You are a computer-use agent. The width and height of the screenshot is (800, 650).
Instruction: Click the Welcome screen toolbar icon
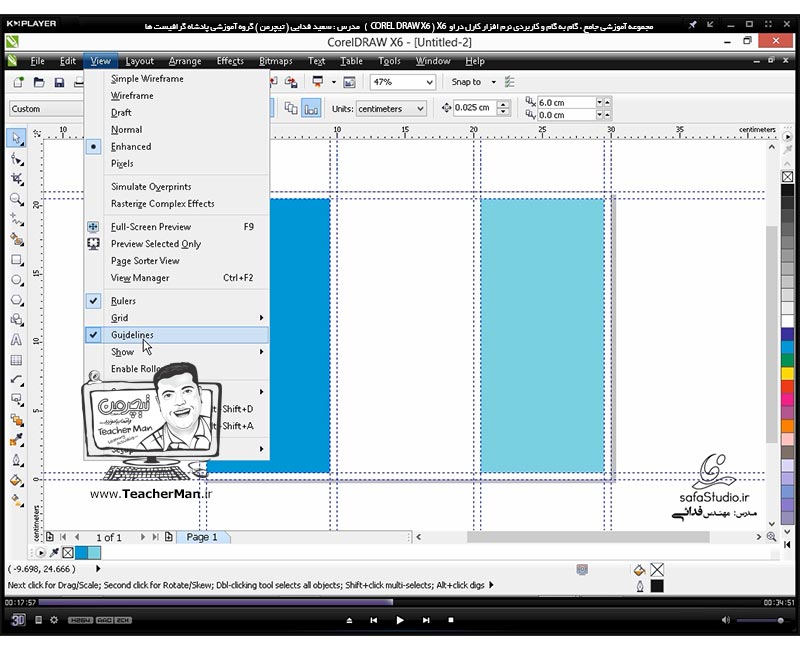click(349, 82)
